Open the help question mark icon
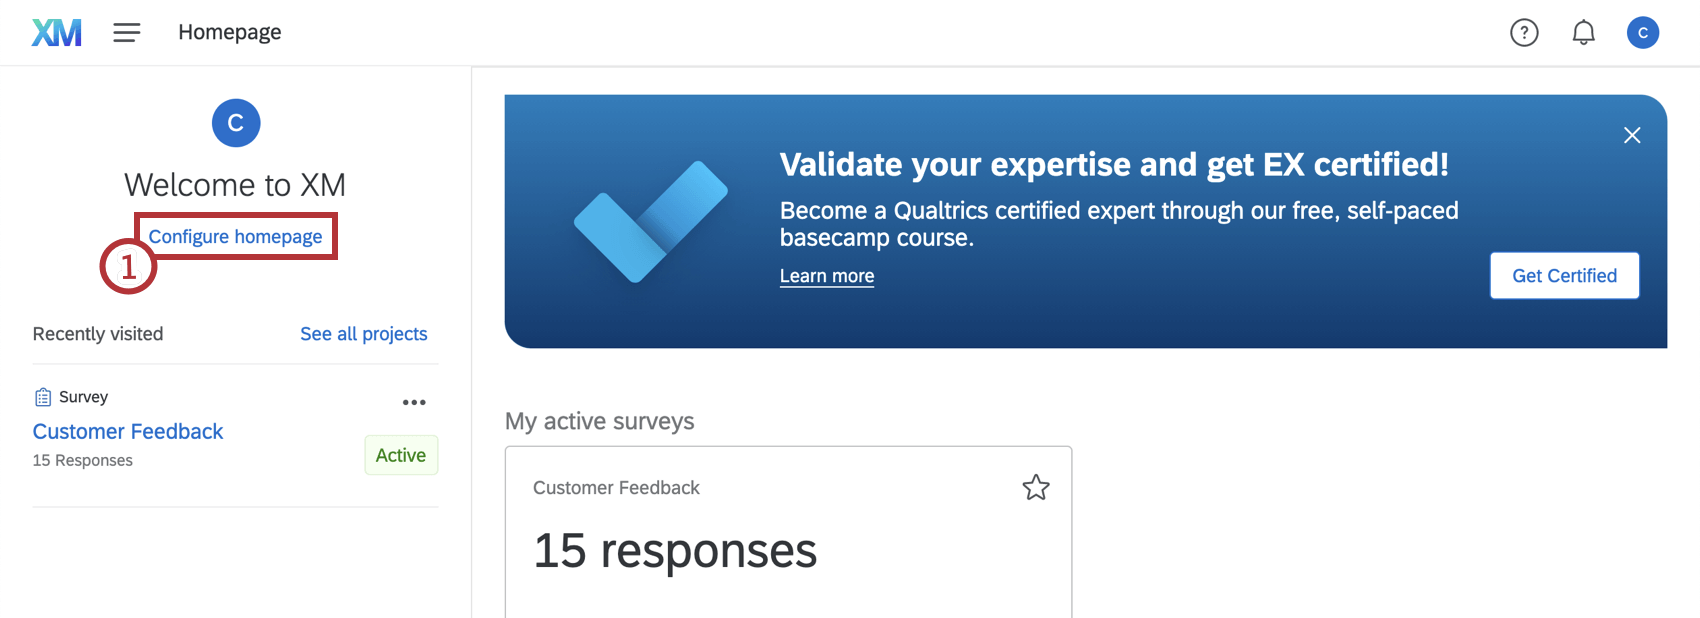Image resolution: width=1700 pixels, height=618 pixels. [x=1524, y=33]
